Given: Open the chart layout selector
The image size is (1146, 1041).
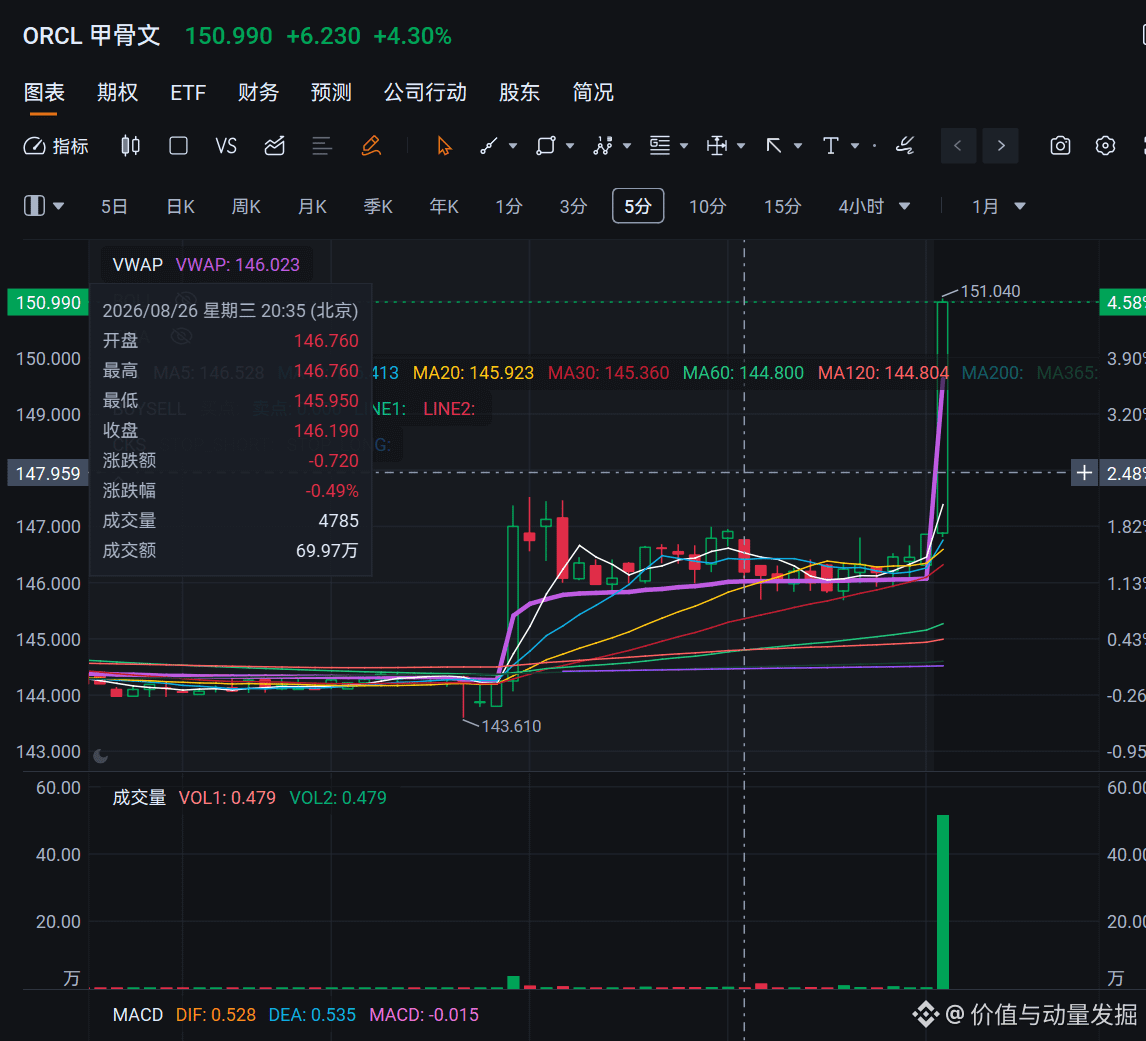Looking at the screenshot, I should [44, 206].
